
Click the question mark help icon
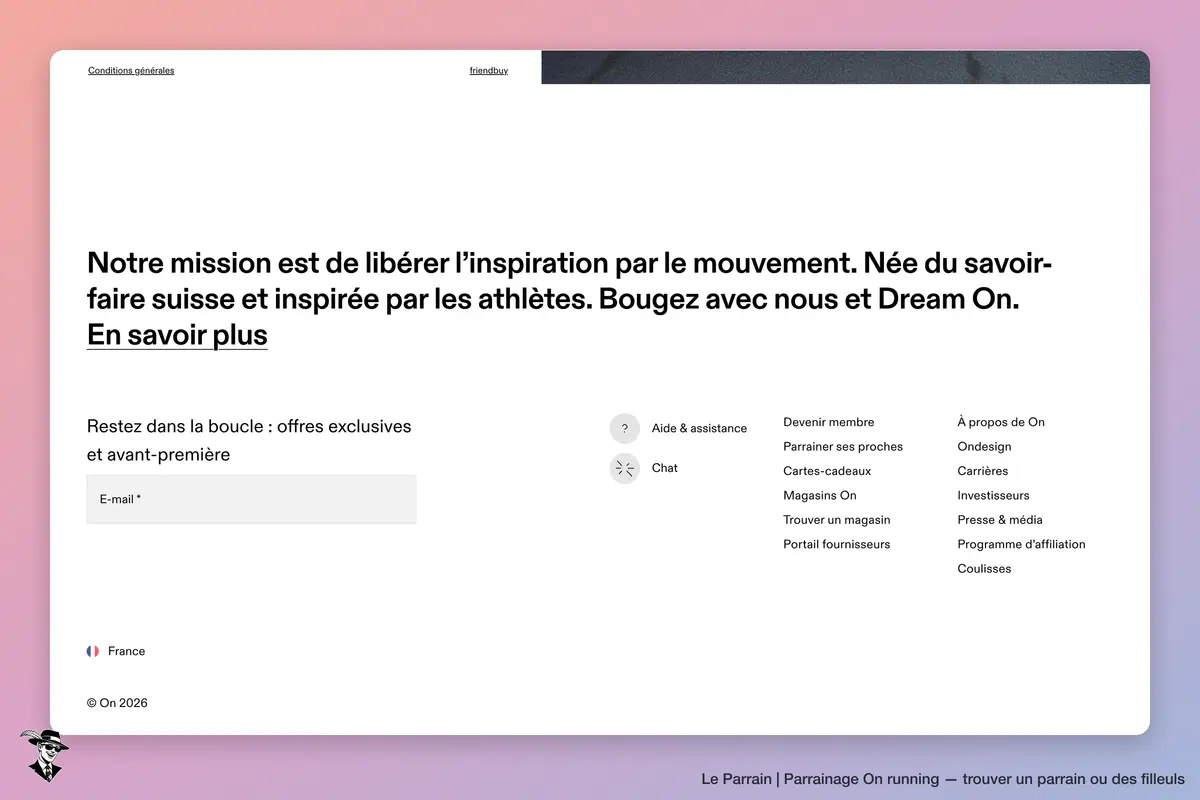point(624,428)
